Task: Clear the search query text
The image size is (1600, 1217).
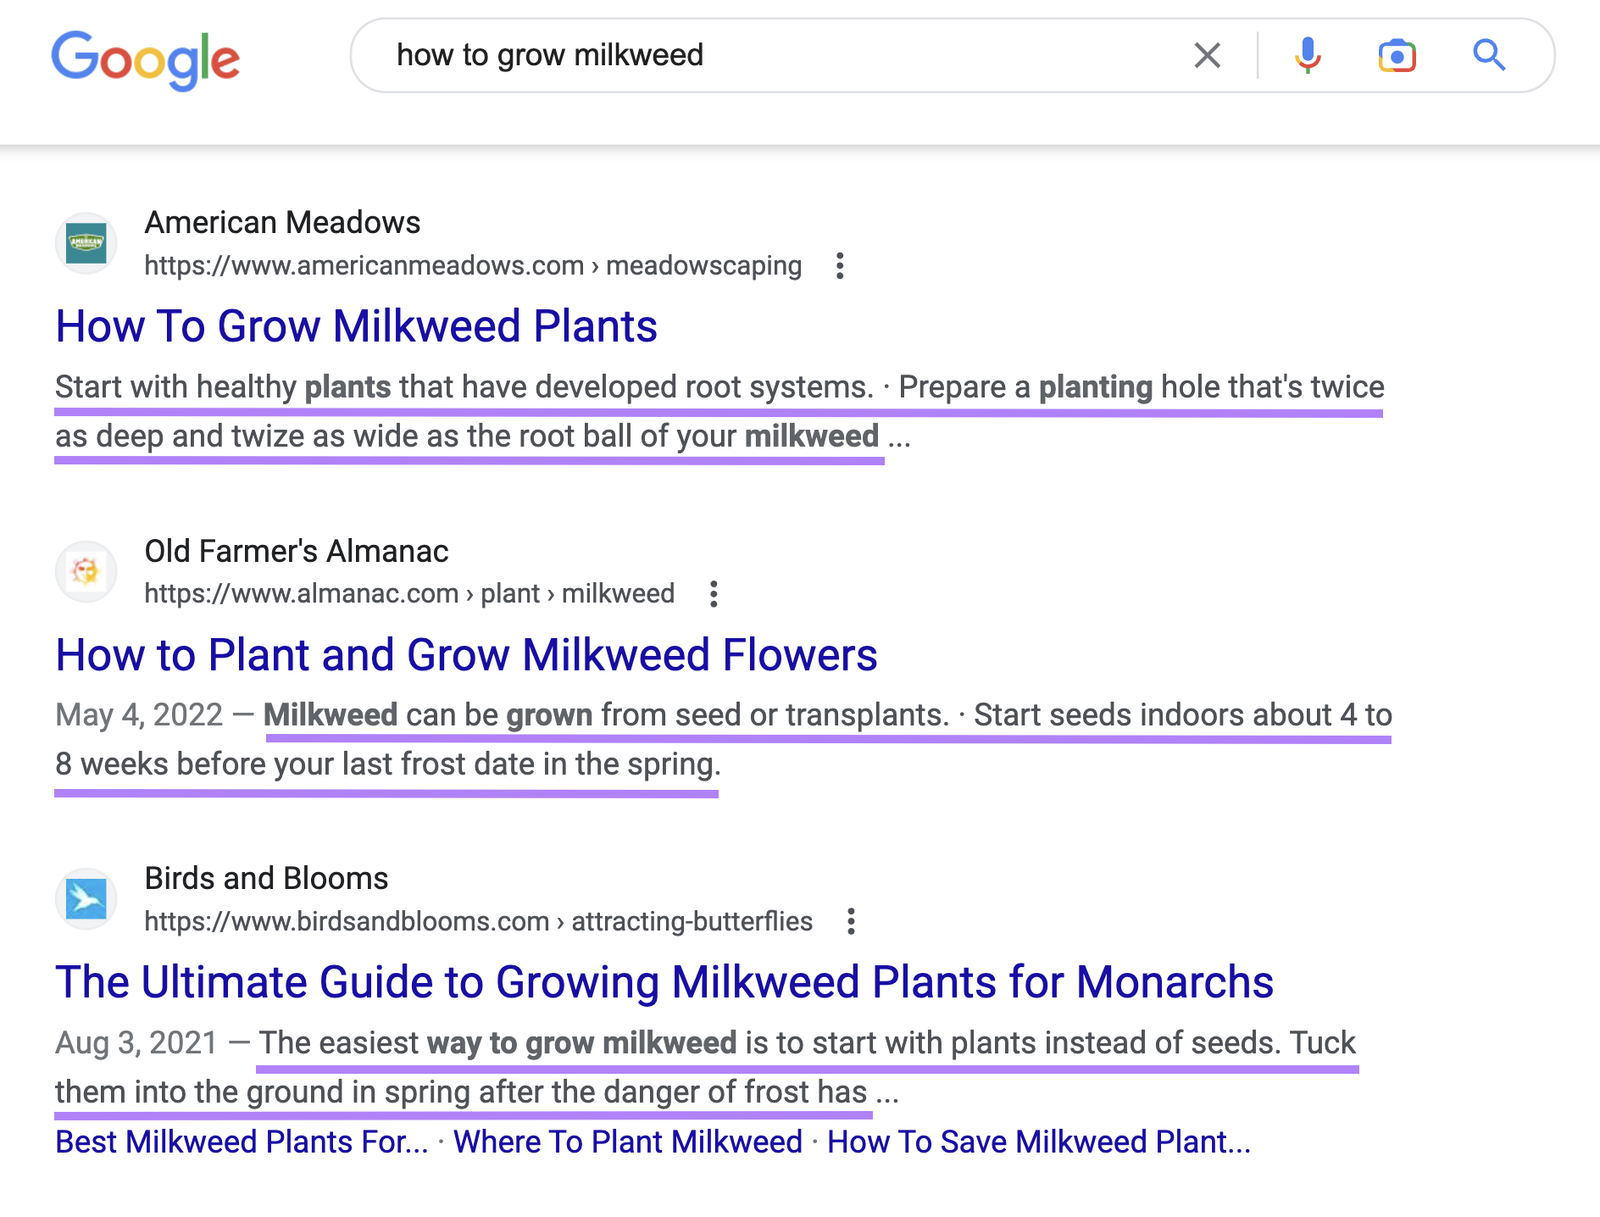Action: [1207, 55]
